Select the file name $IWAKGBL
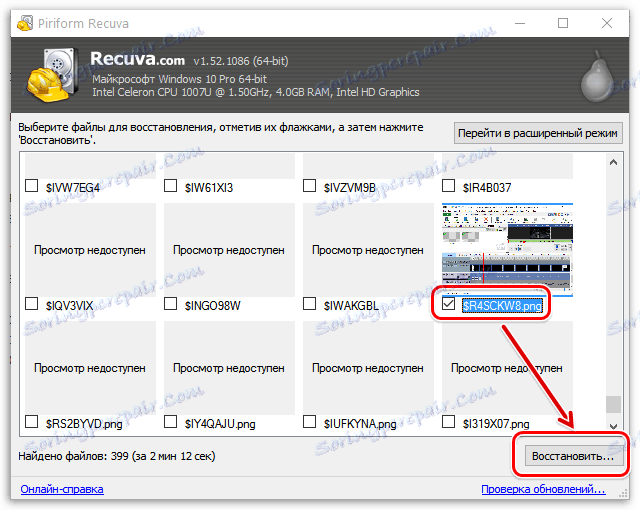The image size is (640, 510). coord(351,306)
